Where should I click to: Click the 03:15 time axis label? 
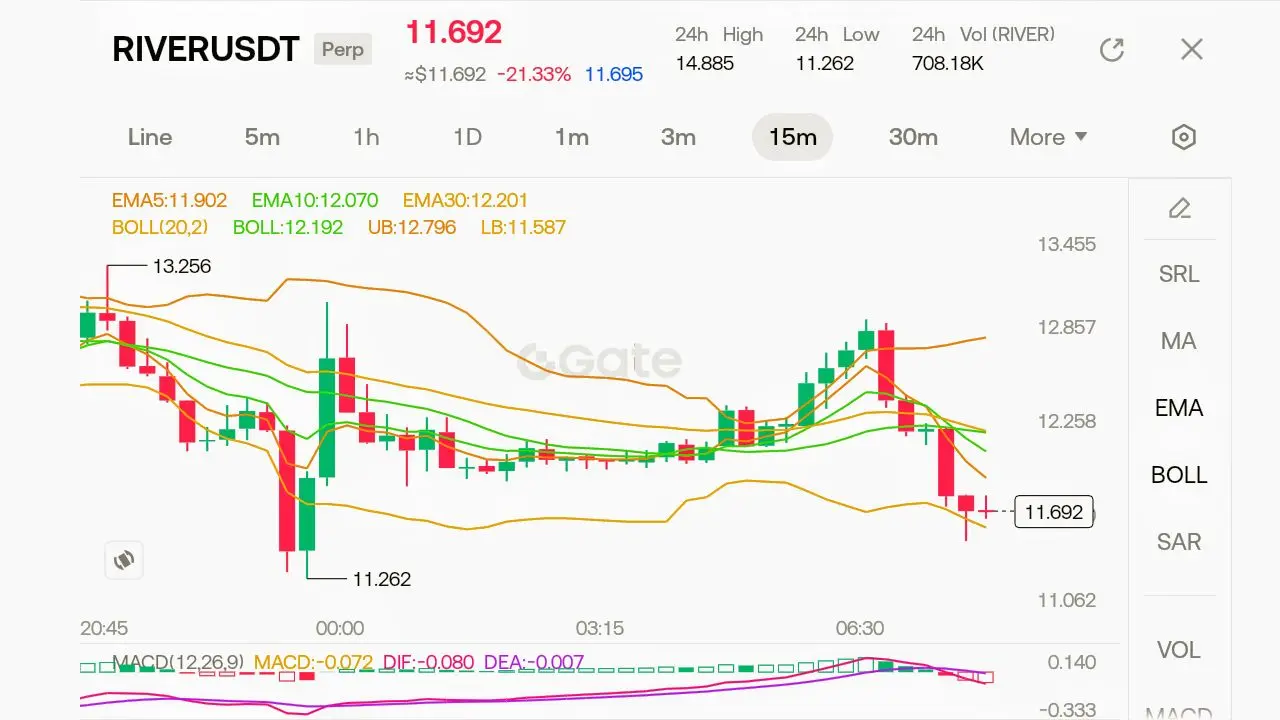tap(600, 629)
